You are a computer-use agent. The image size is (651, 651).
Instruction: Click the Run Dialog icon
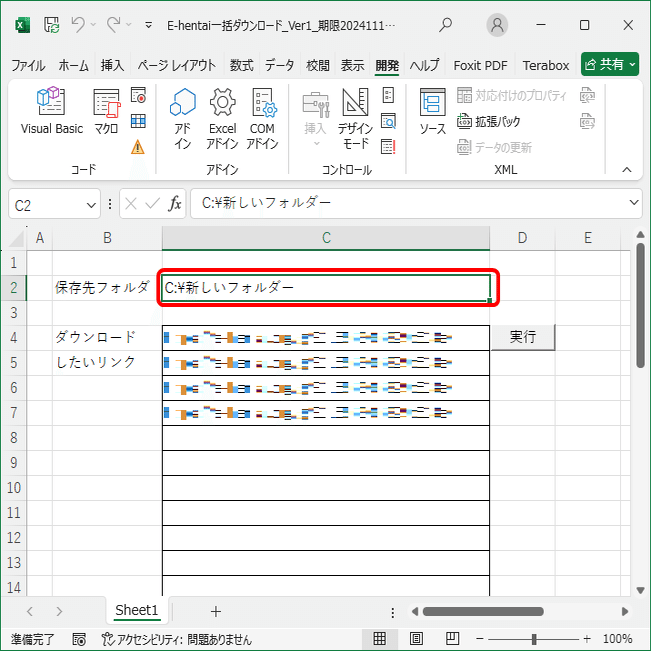coord(388,147)
